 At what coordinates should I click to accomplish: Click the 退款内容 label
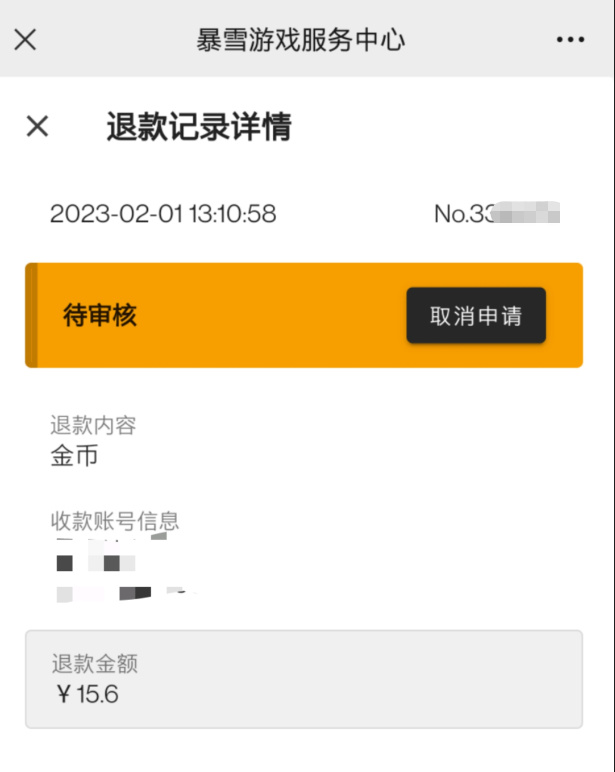click(x=93, y=425)
